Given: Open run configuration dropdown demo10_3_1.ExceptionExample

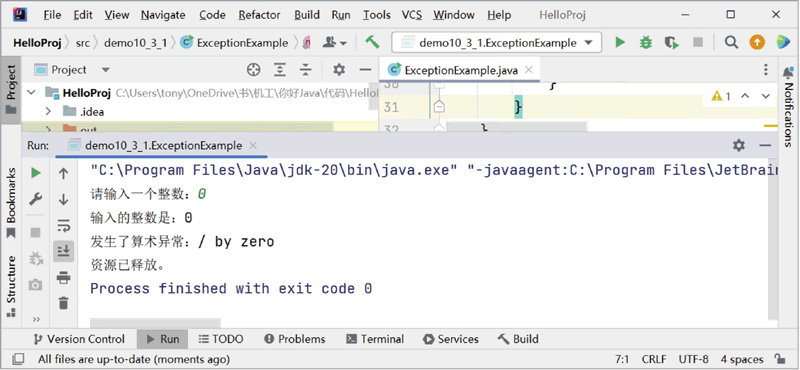Looking at the screenshot, I should (496, 43).
